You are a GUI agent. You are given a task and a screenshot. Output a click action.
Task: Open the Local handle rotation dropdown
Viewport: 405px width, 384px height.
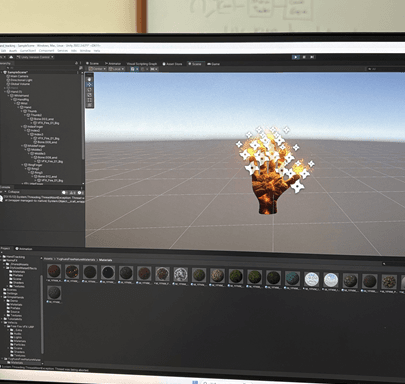coord(116,69)
